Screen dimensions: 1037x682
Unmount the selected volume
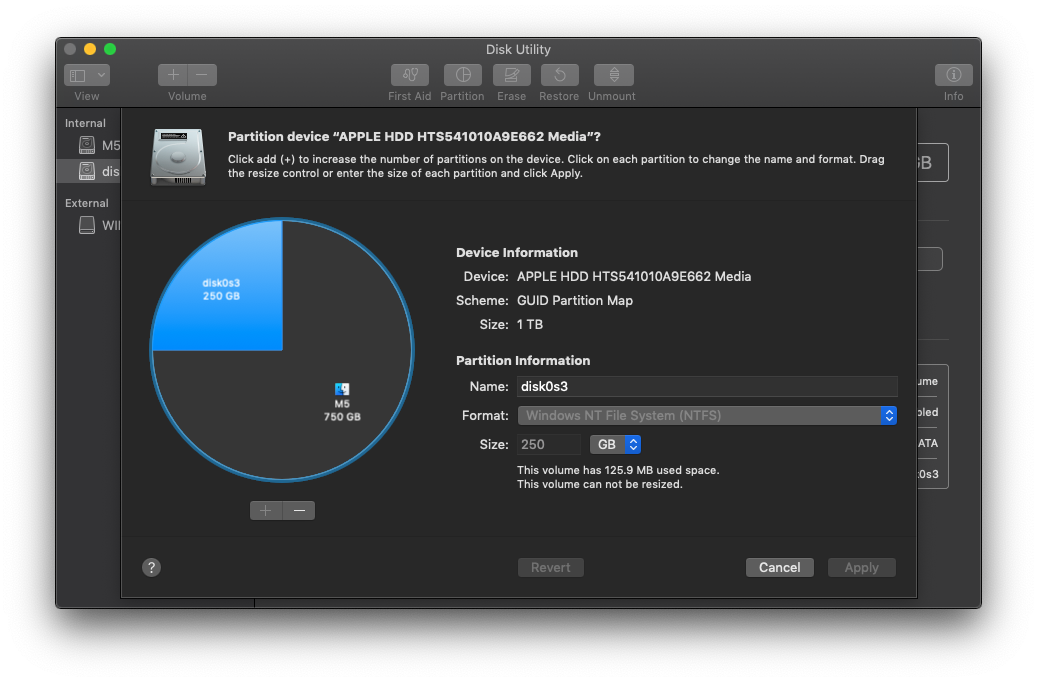pos(613,75)
